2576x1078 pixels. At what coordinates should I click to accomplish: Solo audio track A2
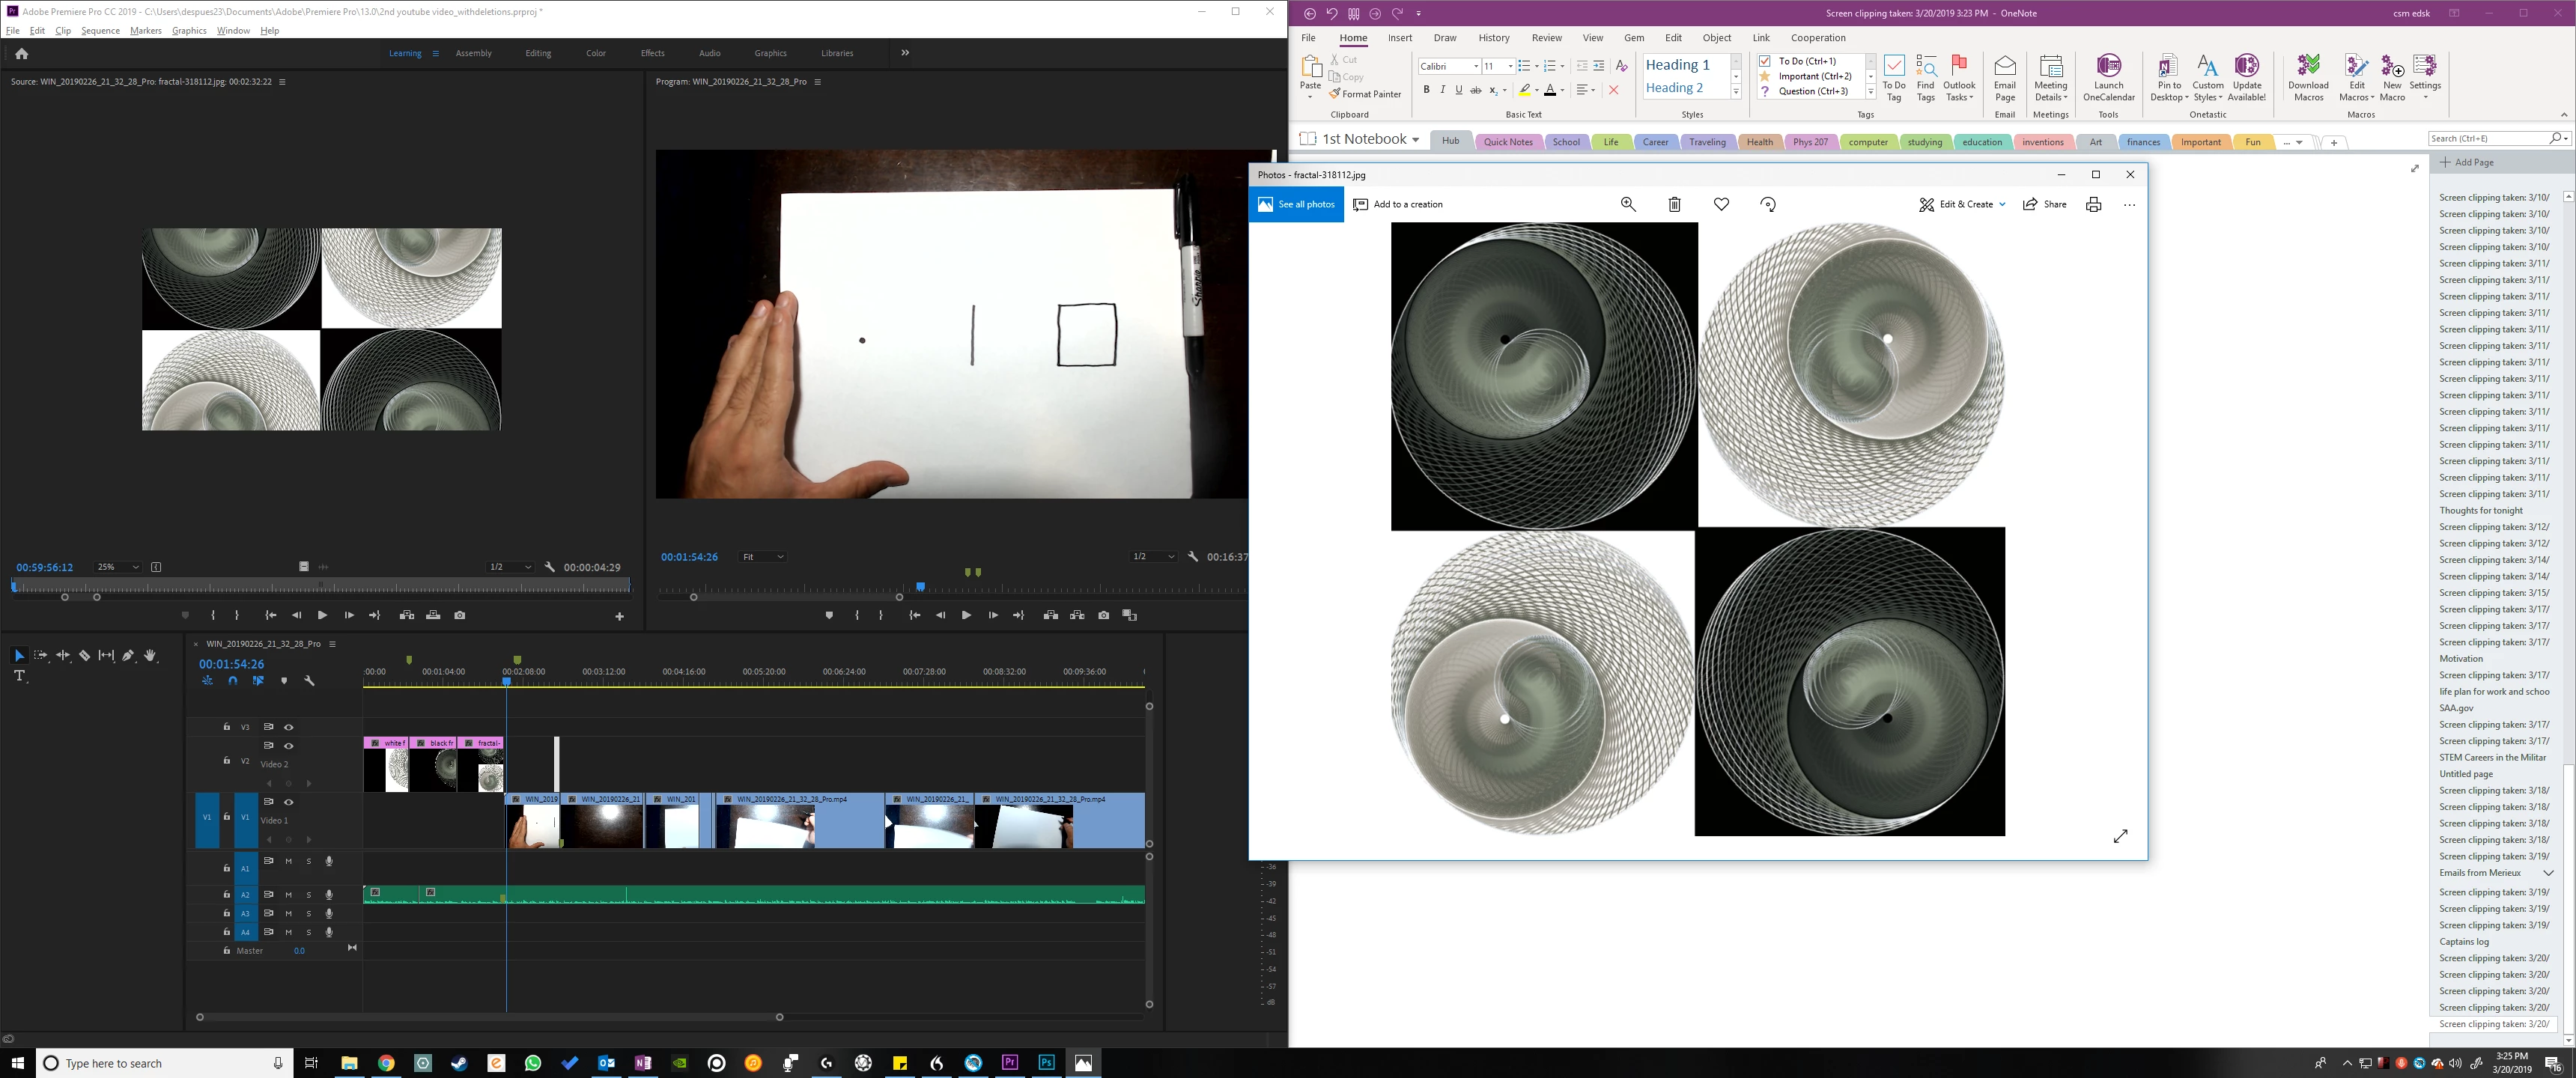pos(309,895)
